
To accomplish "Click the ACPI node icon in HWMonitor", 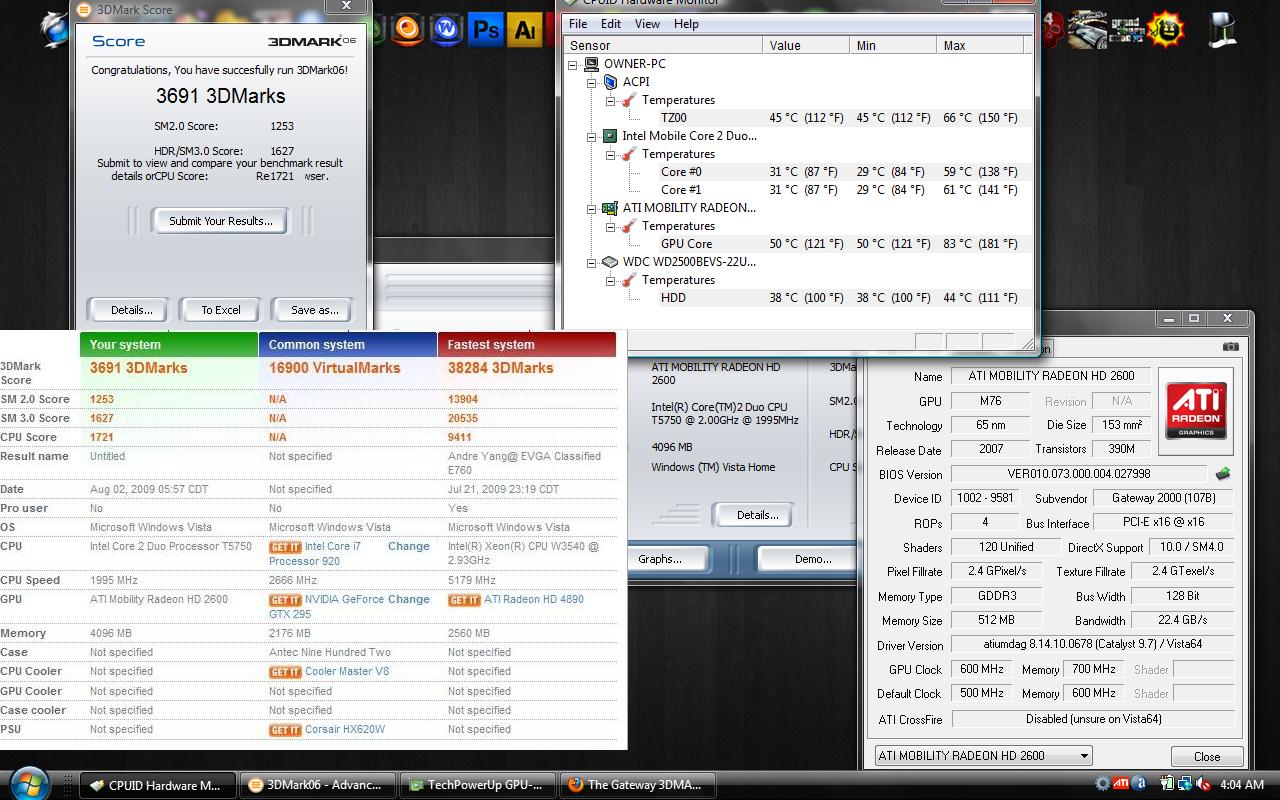I will click(x=610, y=81).
